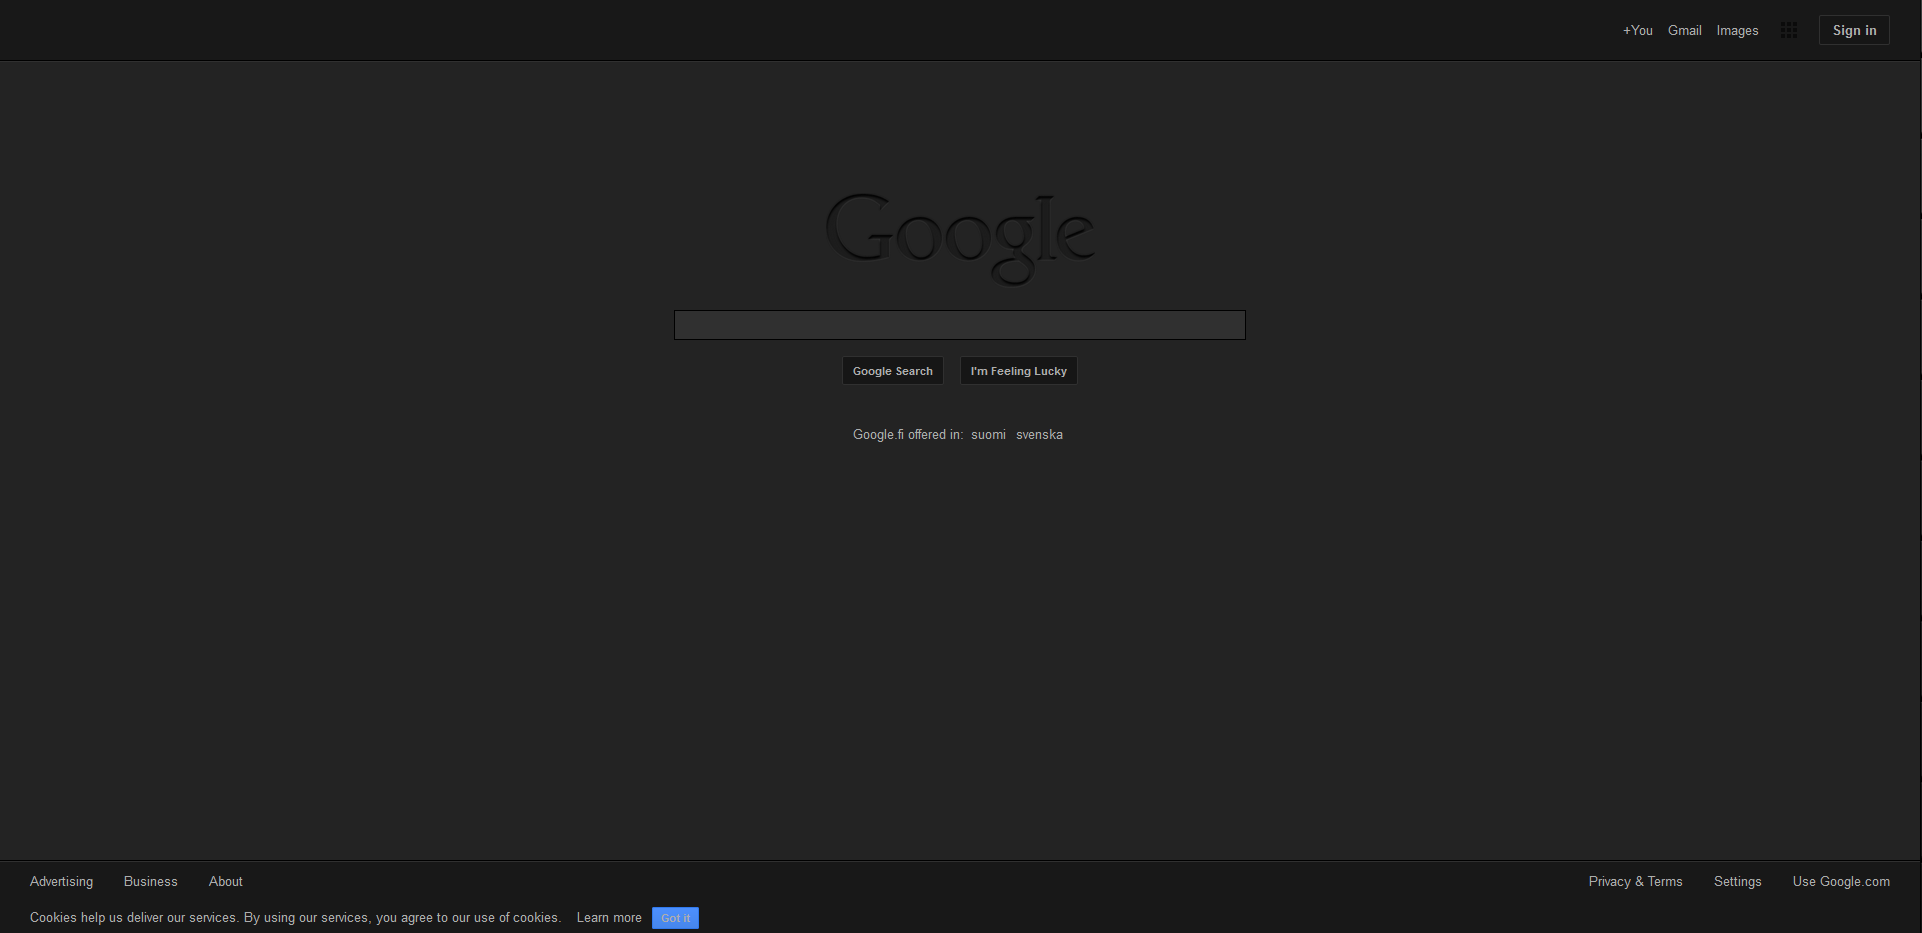Open the Google apps grid icon
This screenshot has height=933, width=1922.
[x=1789, y=30]
